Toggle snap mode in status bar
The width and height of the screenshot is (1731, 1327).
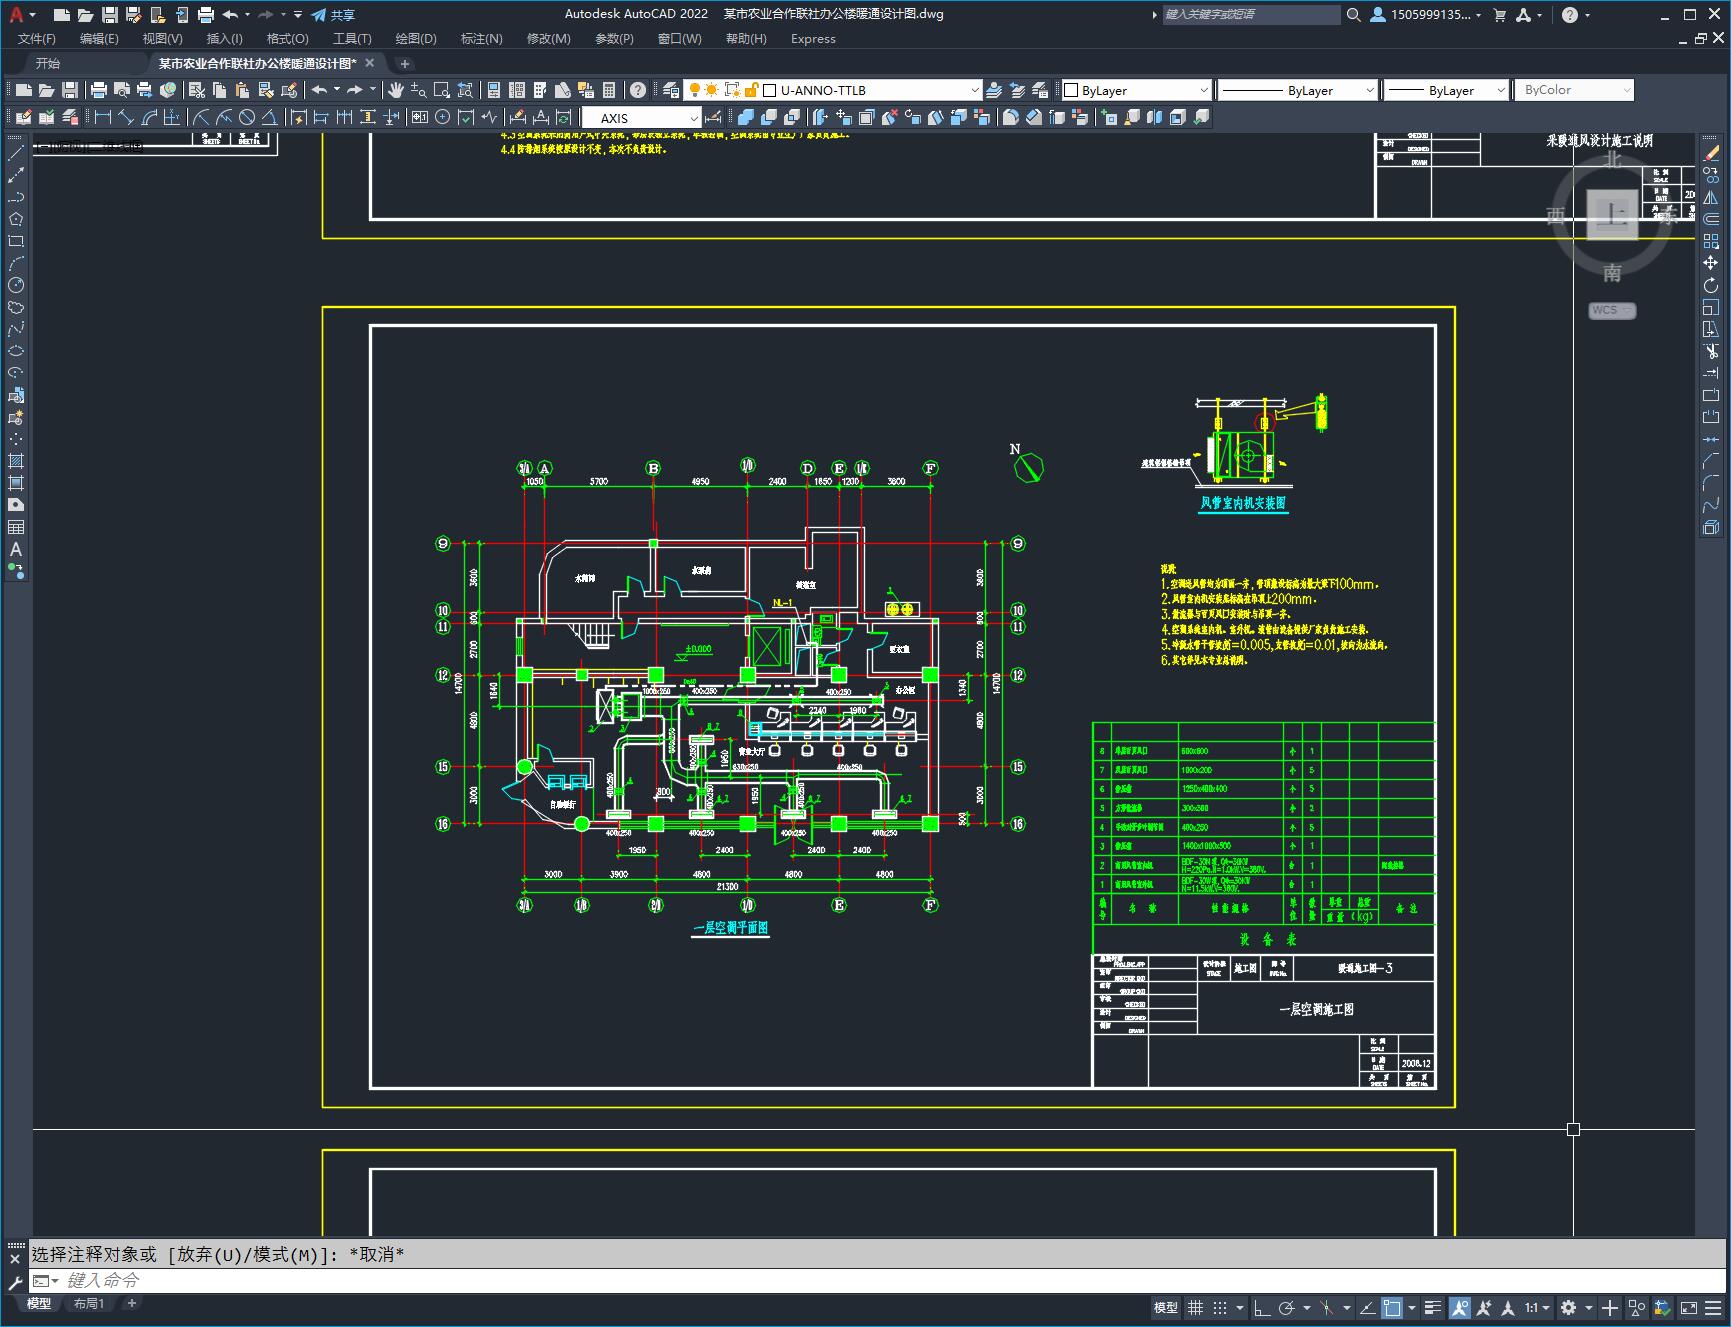[x=1220, y=1307]
